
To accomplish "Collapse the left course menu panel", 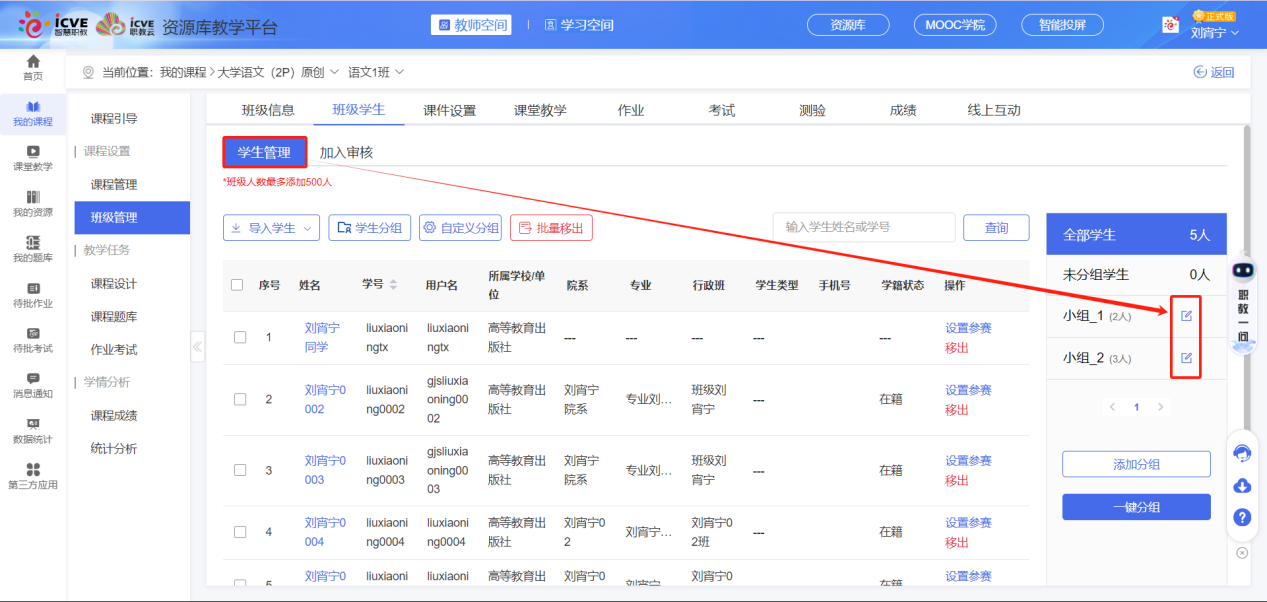I will (x=197, y=347).
